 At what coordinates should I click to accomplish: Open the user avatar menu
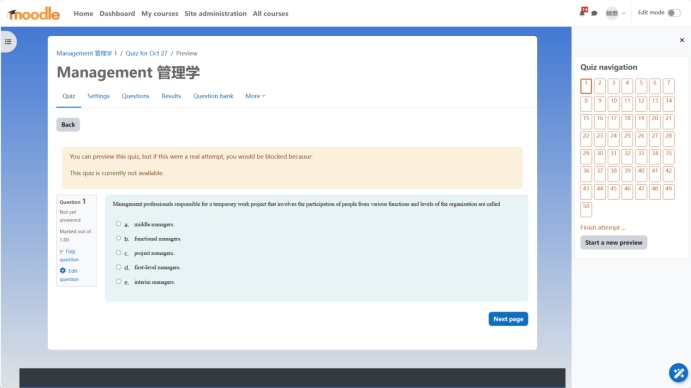pos(611,13)
